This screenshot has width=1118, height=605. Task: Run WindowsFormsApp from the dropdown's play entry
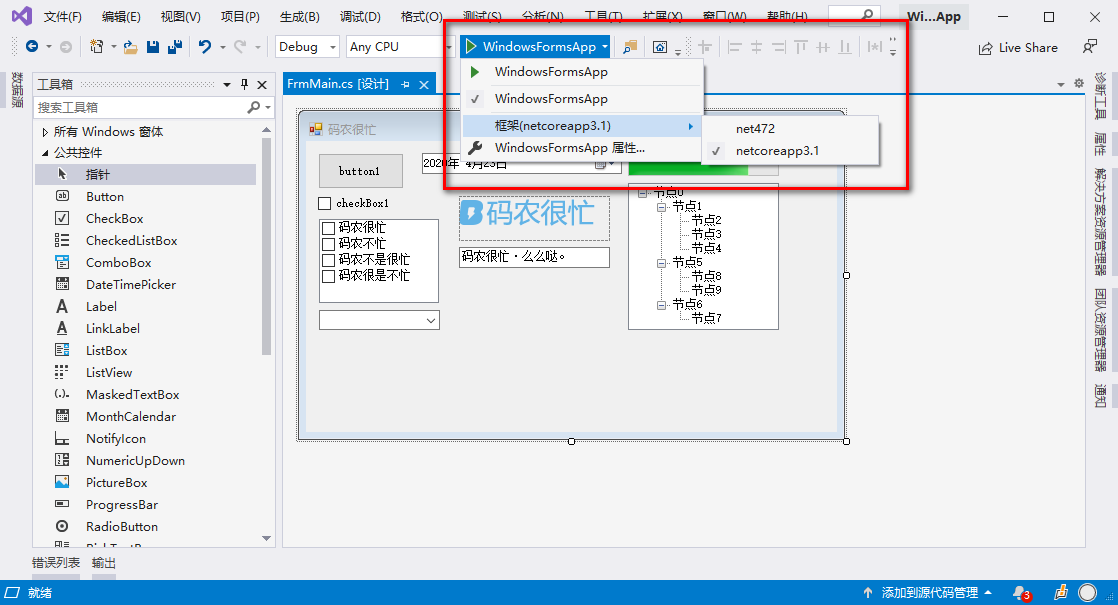pos(583,72)
